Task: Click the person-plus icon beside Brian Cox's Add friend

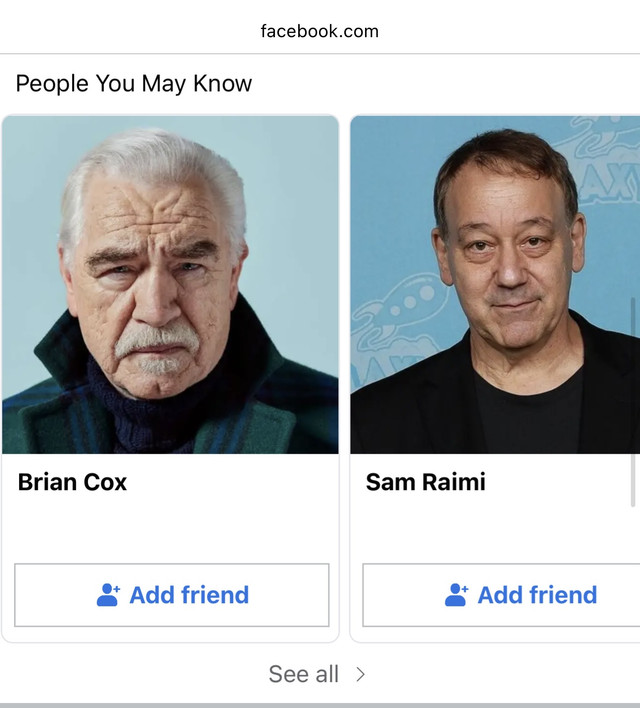Action: point(108,595)
